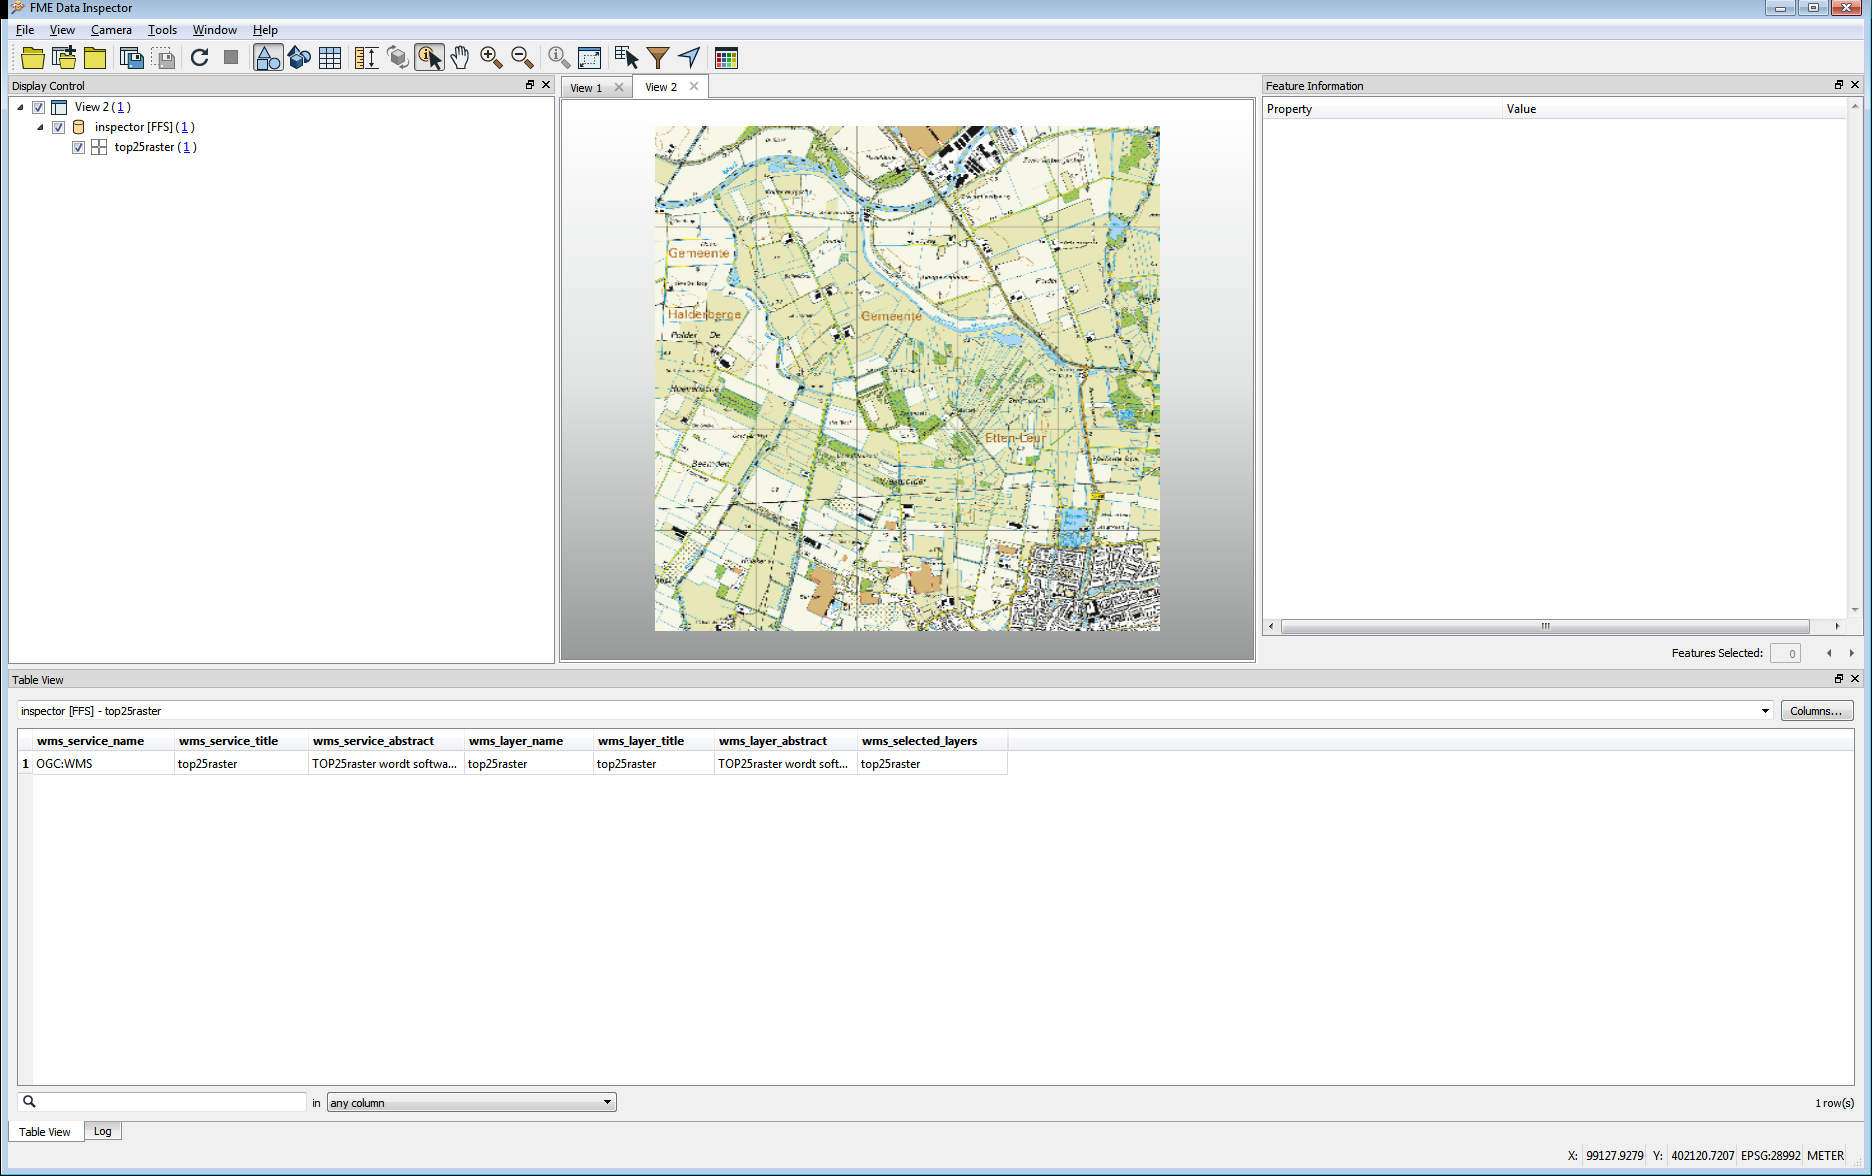The image size is (1872, 1176).
Task: Undock the Display Control panel
Action: click(x=530, y=85)
